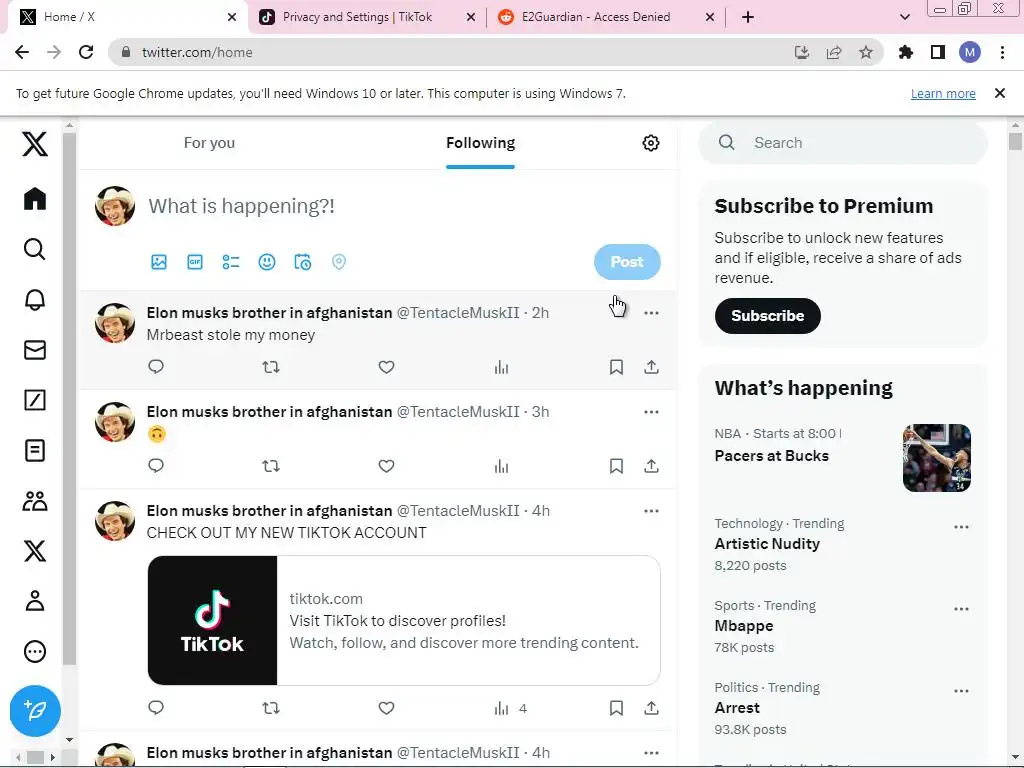
Task: Click the X logo in the sidebar
Action: point(35,144)
